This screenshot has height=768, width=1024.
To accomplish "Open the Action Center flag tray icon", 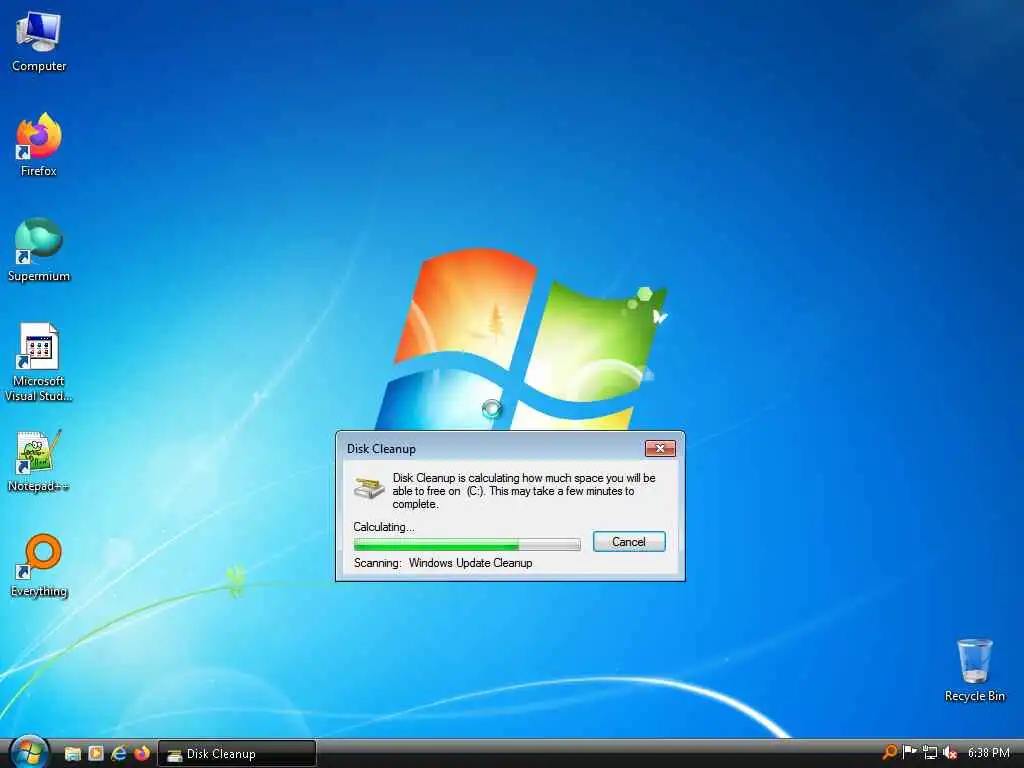I will tap(909, 753).
